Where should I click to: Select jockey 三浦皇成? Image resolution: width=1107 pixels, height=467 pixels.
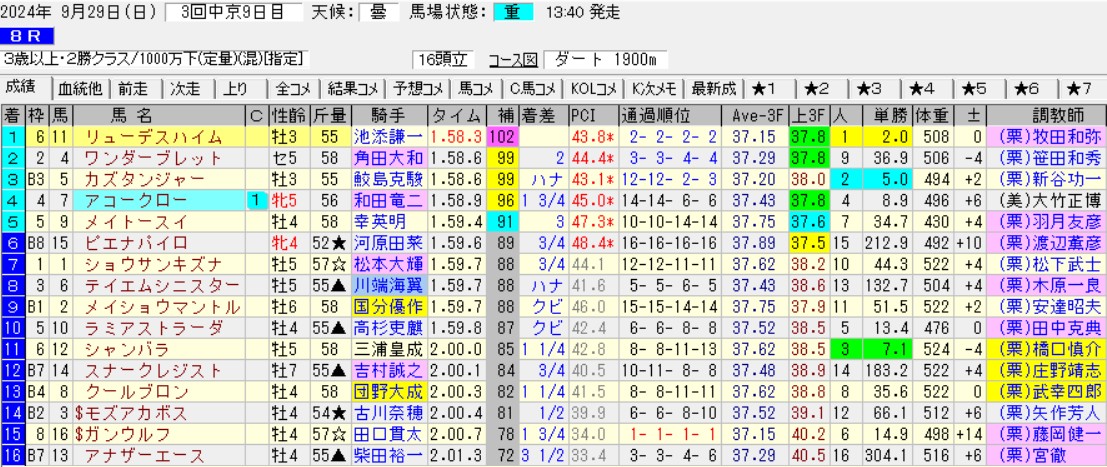(x=389, y=349)
